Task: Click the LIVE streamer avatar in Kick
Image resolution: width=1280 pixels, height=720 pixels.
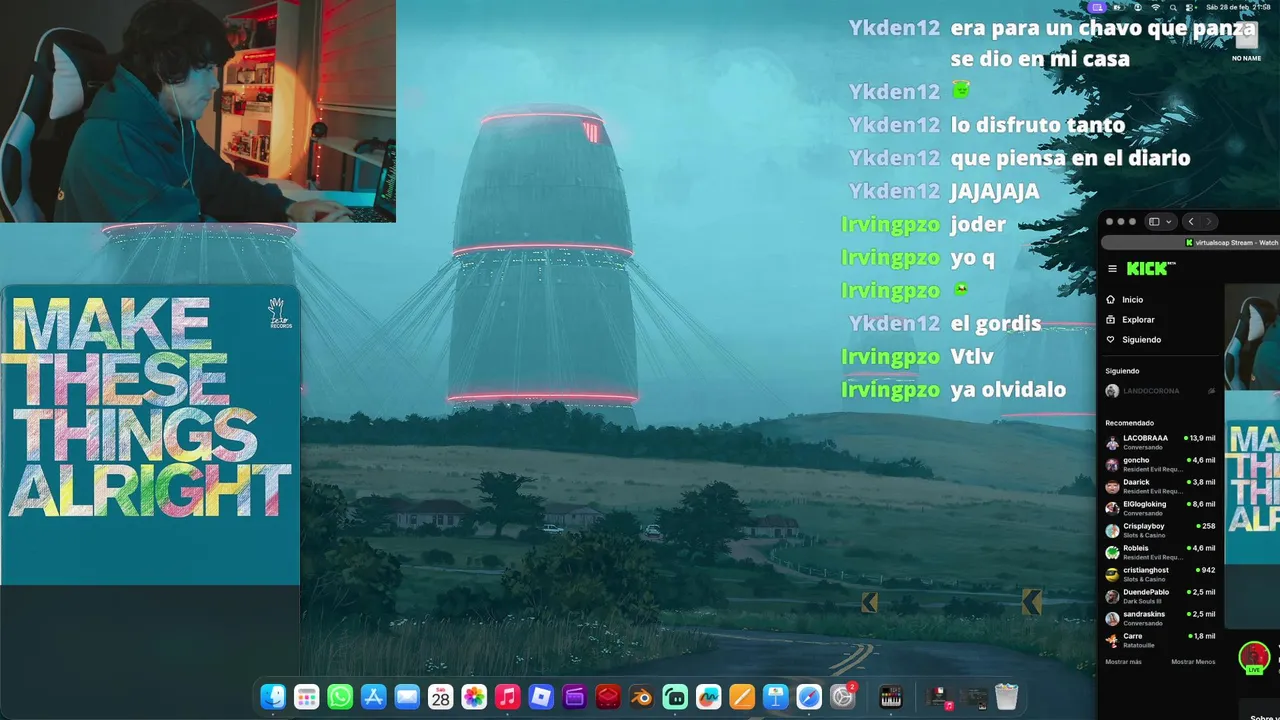Action: pos(1254,657)
